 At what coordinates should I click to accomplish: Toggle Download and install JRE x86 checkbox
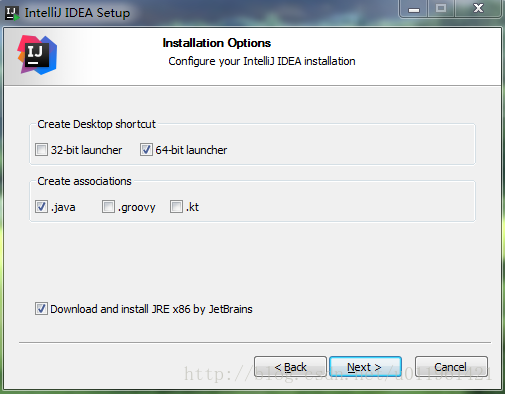(x=41, y=309)
